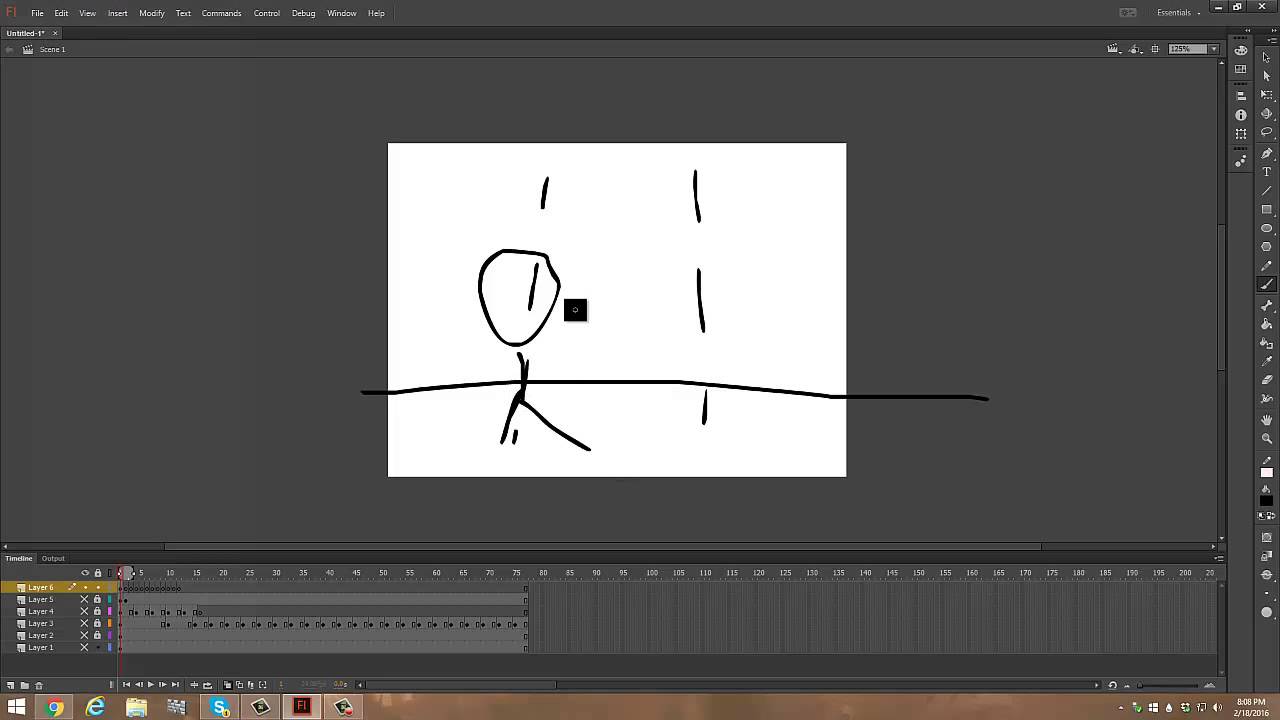
Task: Create a new layer folder
Action: [x=25, y=685]
